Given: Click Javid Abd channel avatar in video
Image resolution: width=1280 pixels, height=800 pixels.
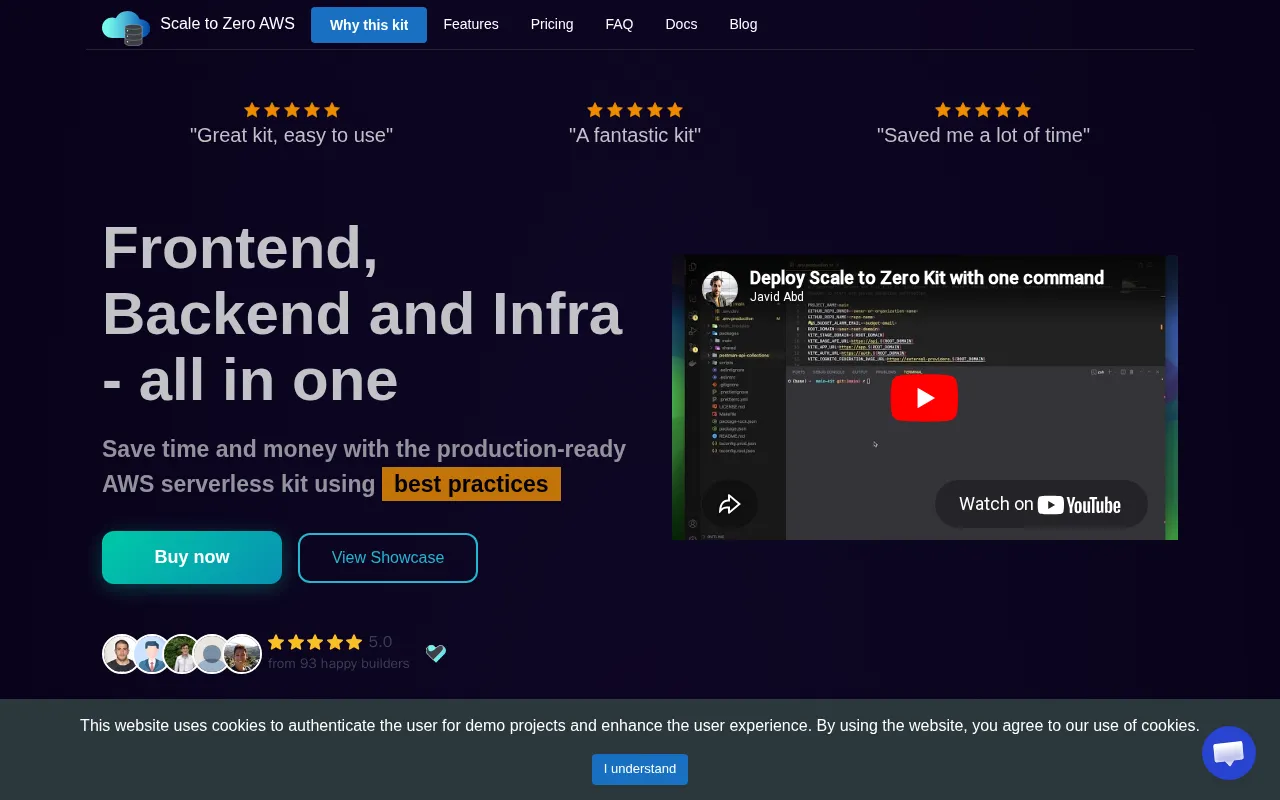Looking at the screenshot, I should pos(720,288).
